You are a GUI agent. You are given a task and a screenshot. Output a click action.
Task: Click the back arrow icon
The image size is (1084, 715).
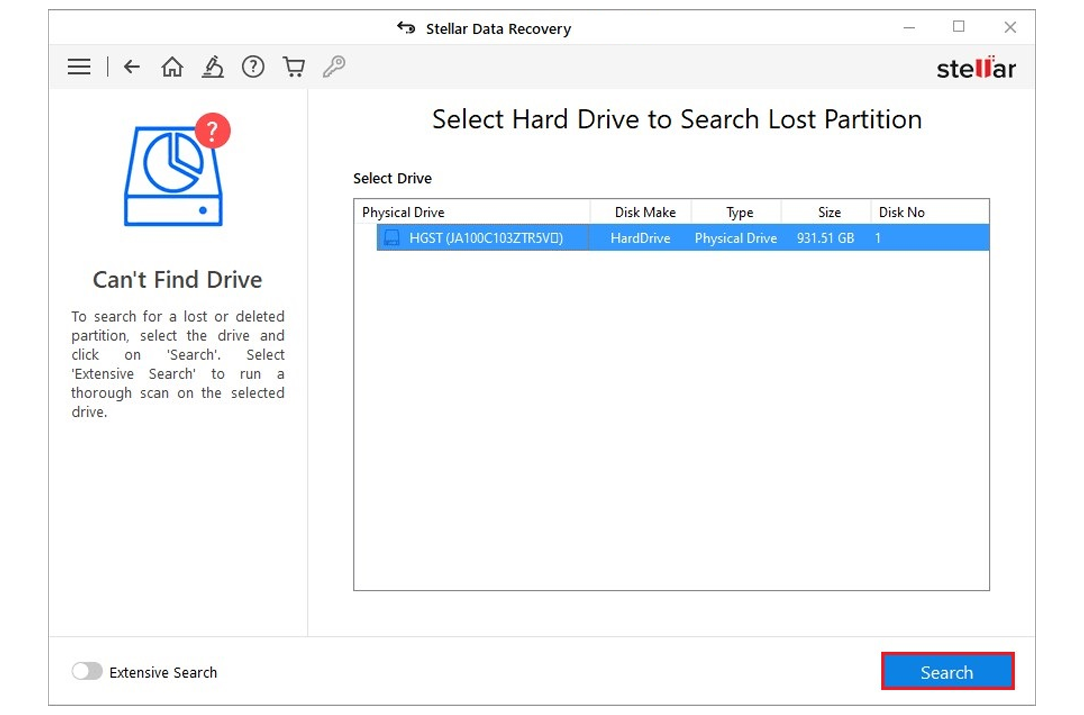point(131,66)
